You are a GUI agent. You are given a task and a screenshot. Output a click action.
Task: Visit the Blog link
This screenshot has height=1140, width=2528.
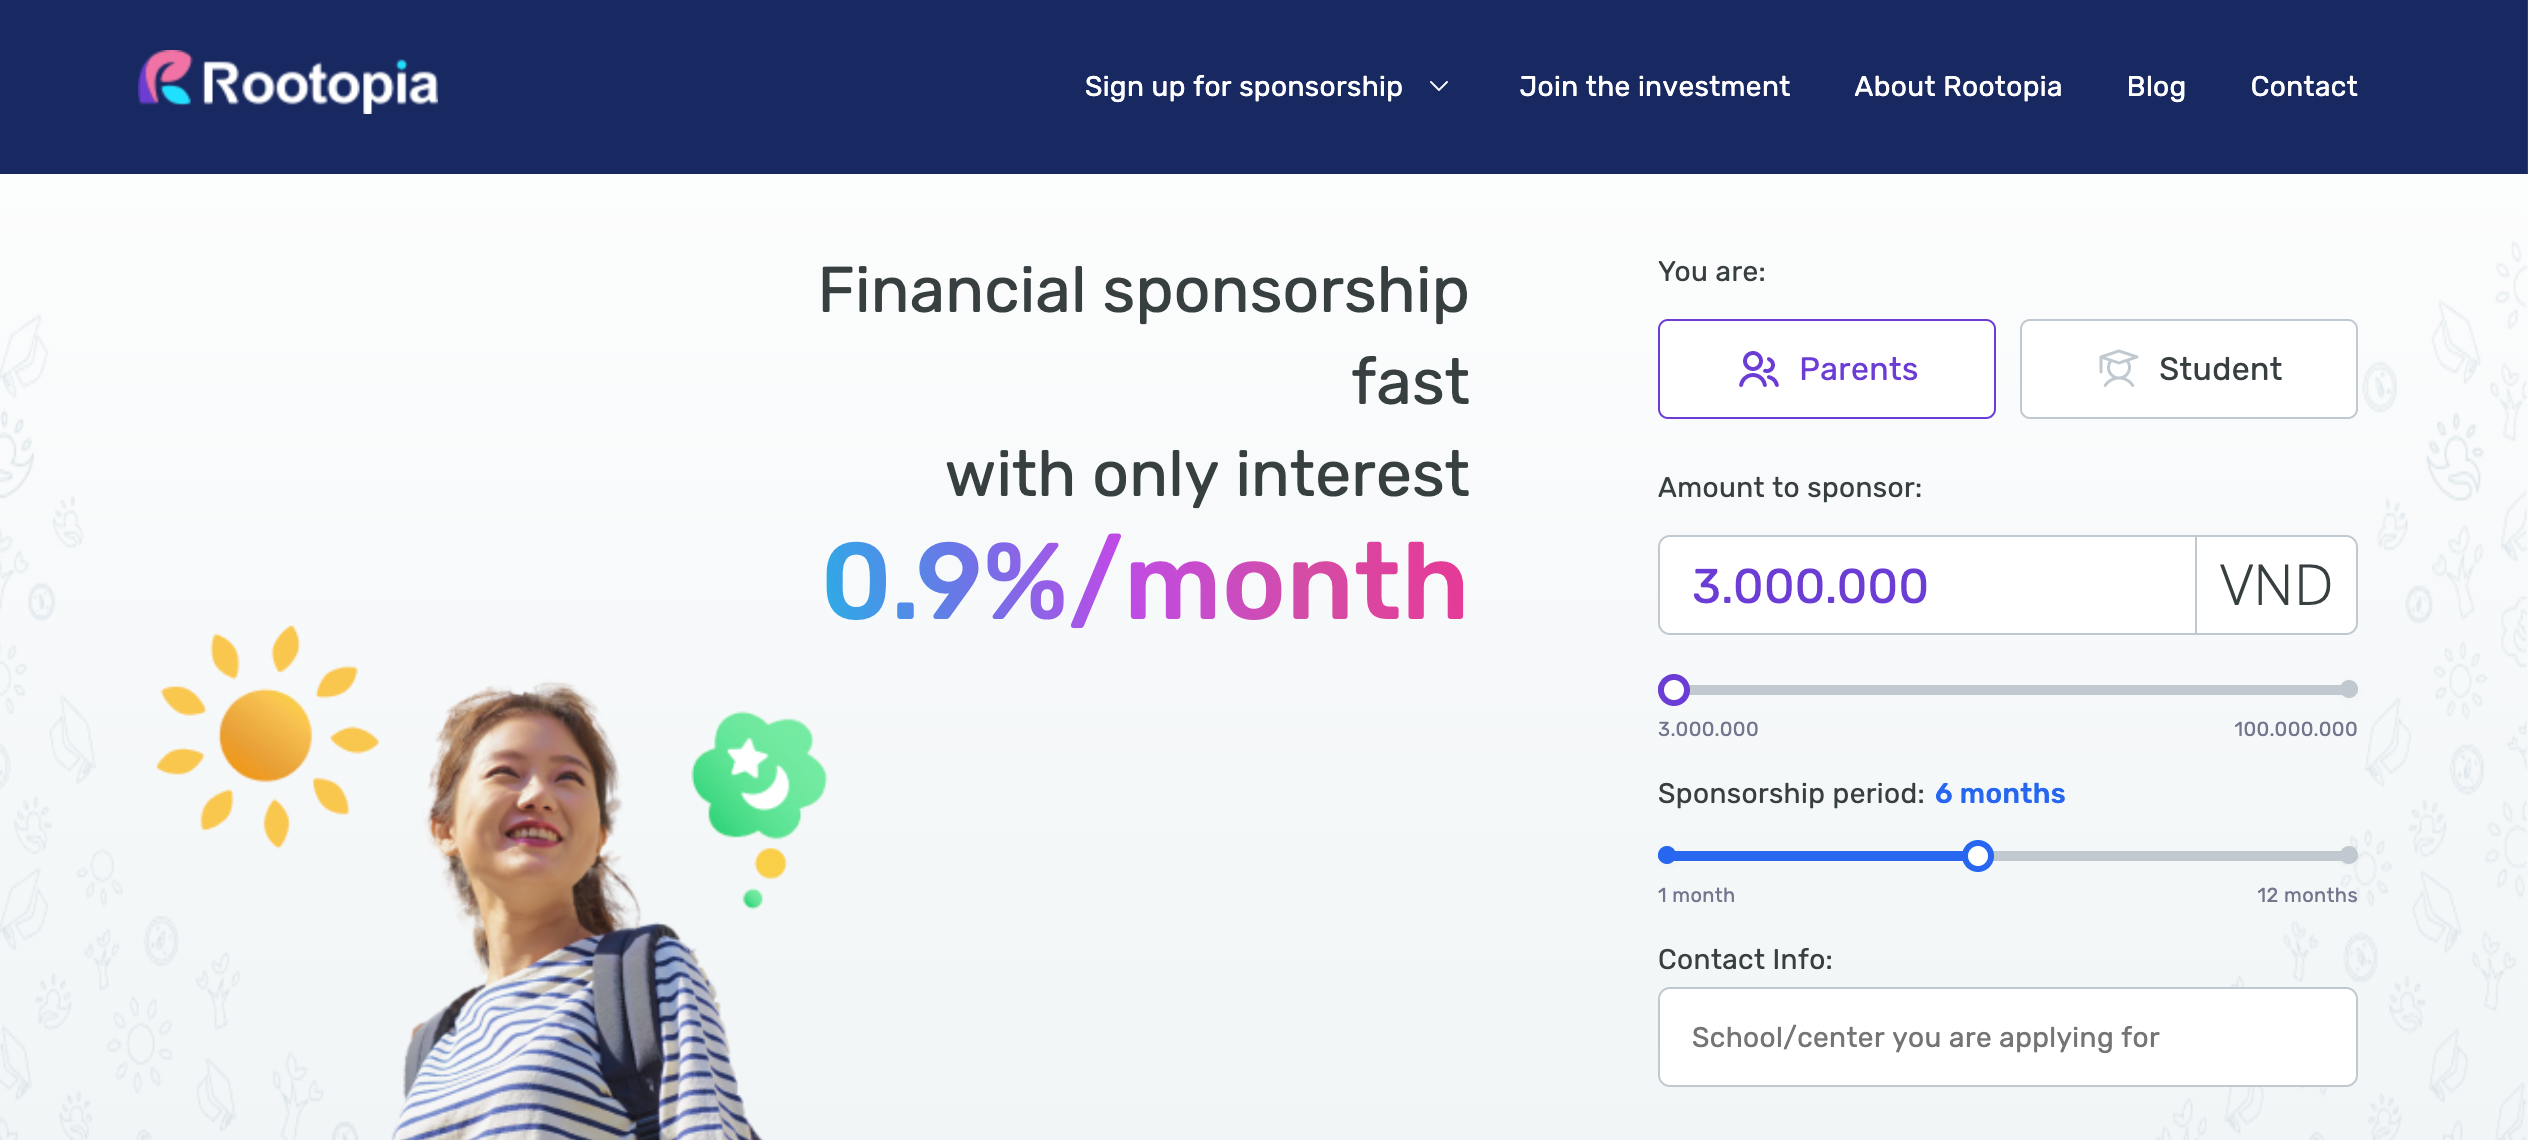pos(2156,87)
